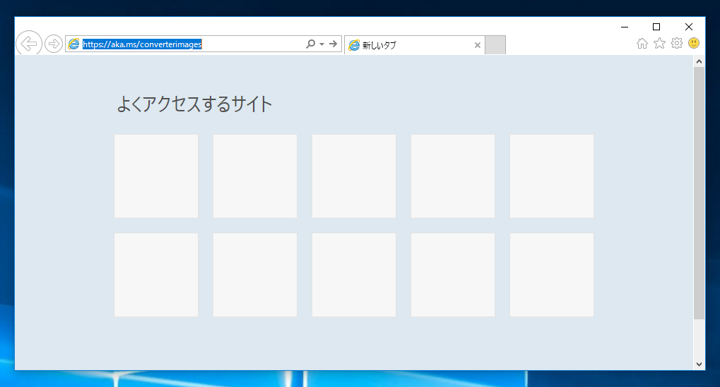The height and width of the screenshot is (387, 720).
Task: Click the vertical scrollbar thumb
Action: tap(699, 193)
